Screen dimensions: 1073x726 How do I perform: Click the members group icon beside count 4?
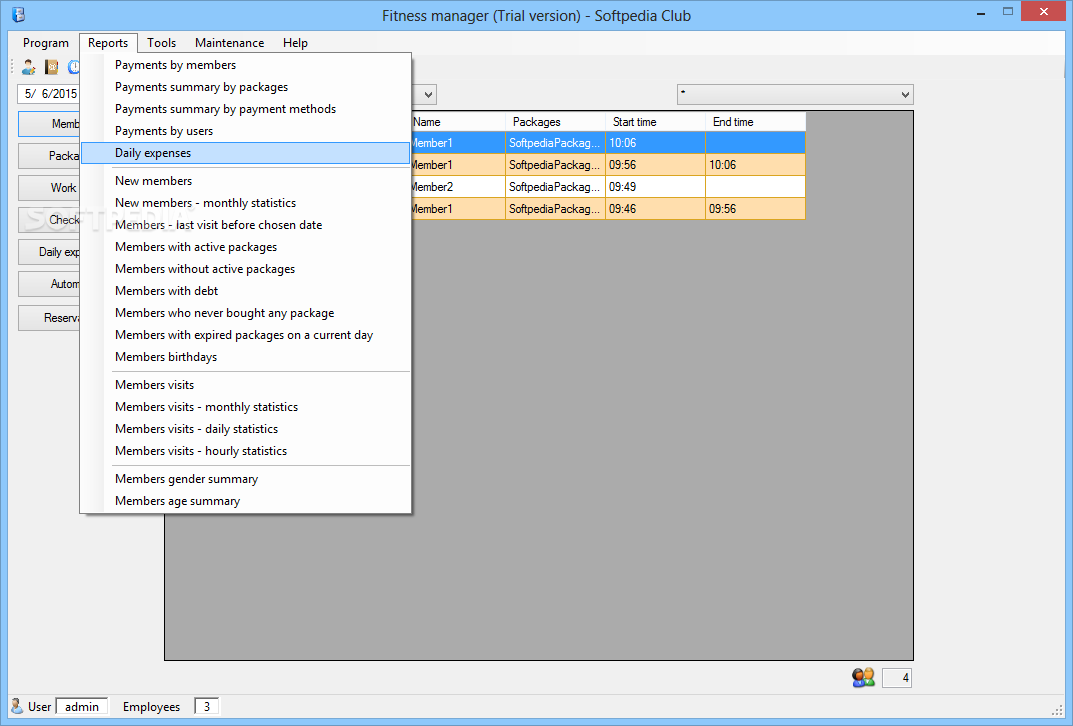click(x=863, y=677)
